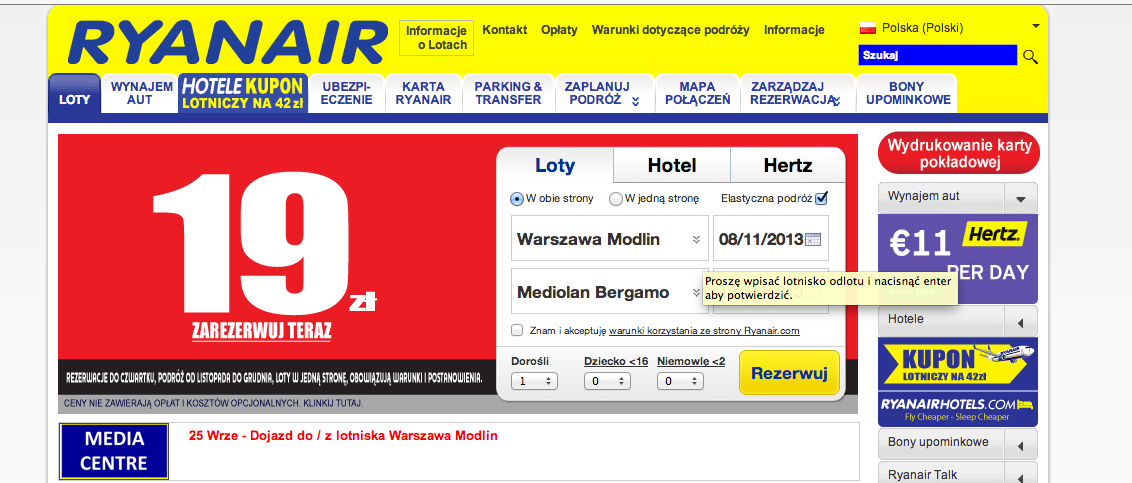Open the Ubezpieczenie navigation tab

346,93
